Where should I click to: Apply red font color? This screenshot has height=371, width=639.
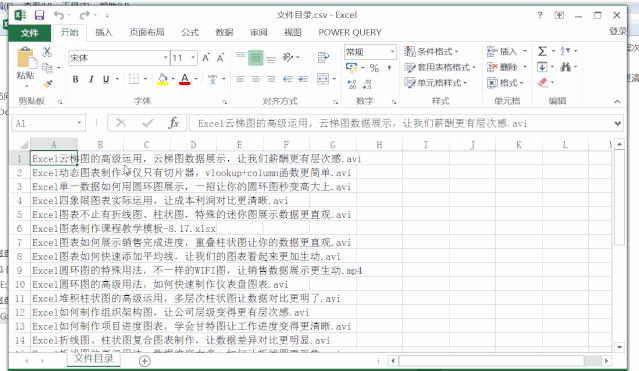(185, 79)
